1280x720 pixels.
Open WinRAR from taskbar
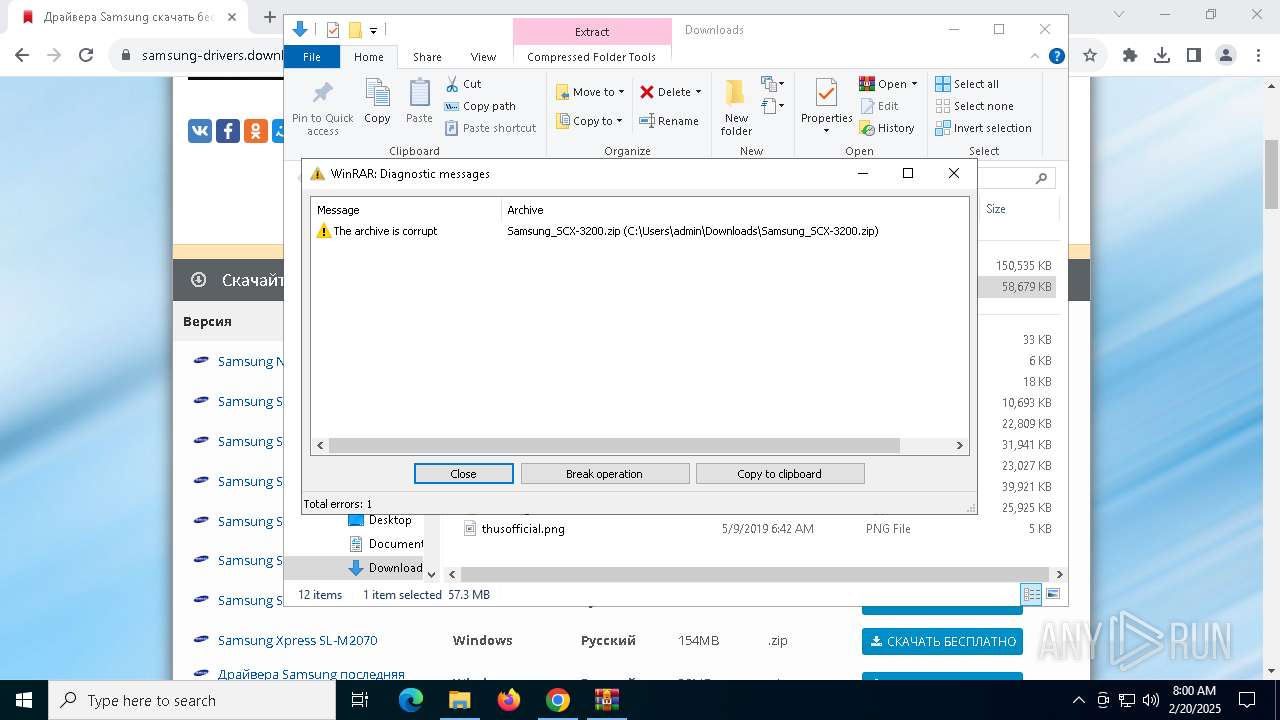coord(606,700)
